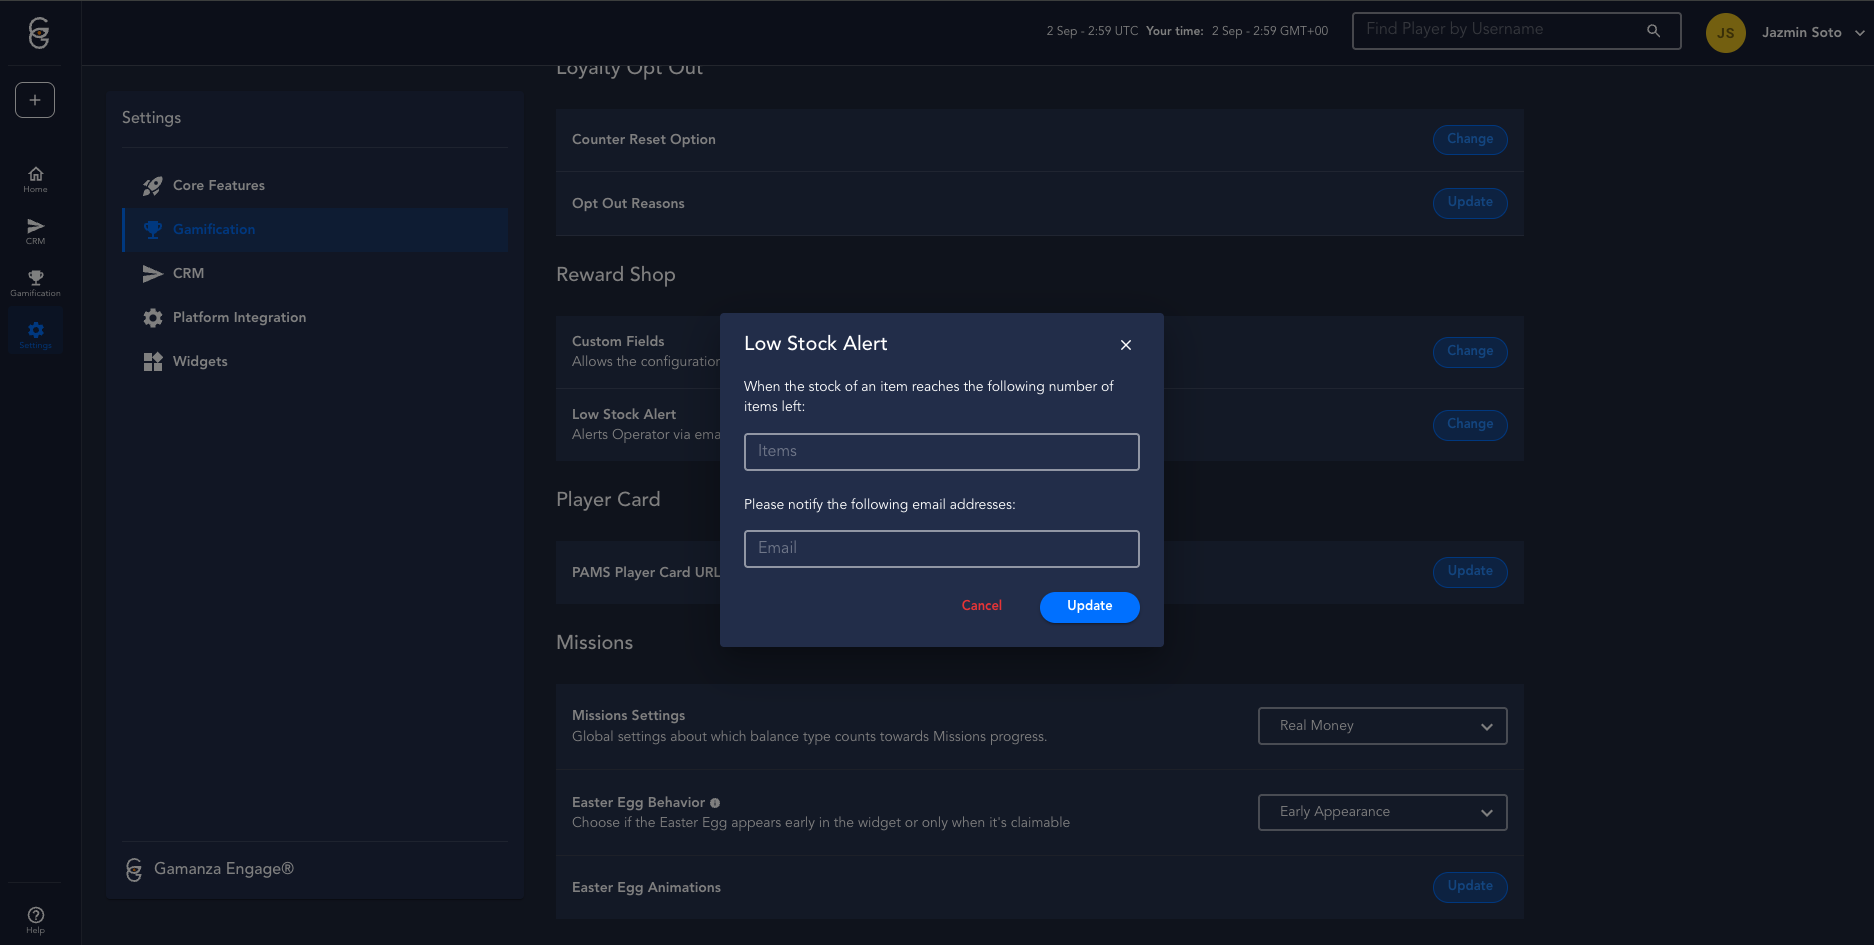This screenshot has width=1874, height=945.
Task: Click the JS user avatar
Action: [1725, 33]
